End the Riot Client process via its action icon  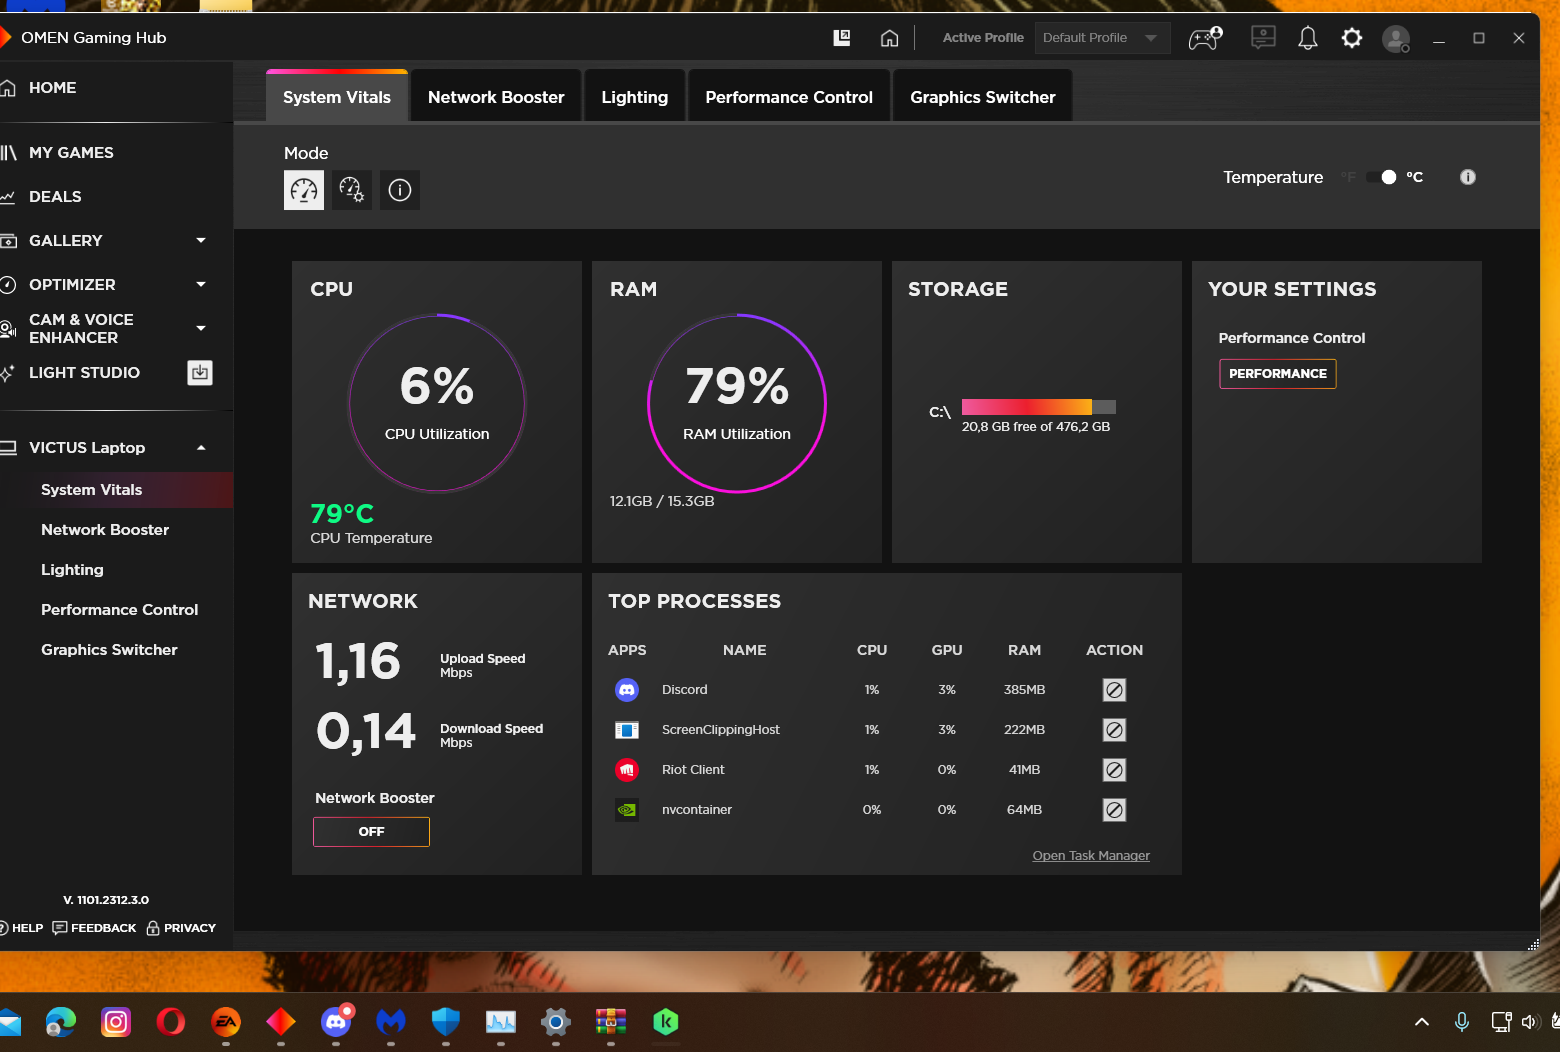(1114, 770)
